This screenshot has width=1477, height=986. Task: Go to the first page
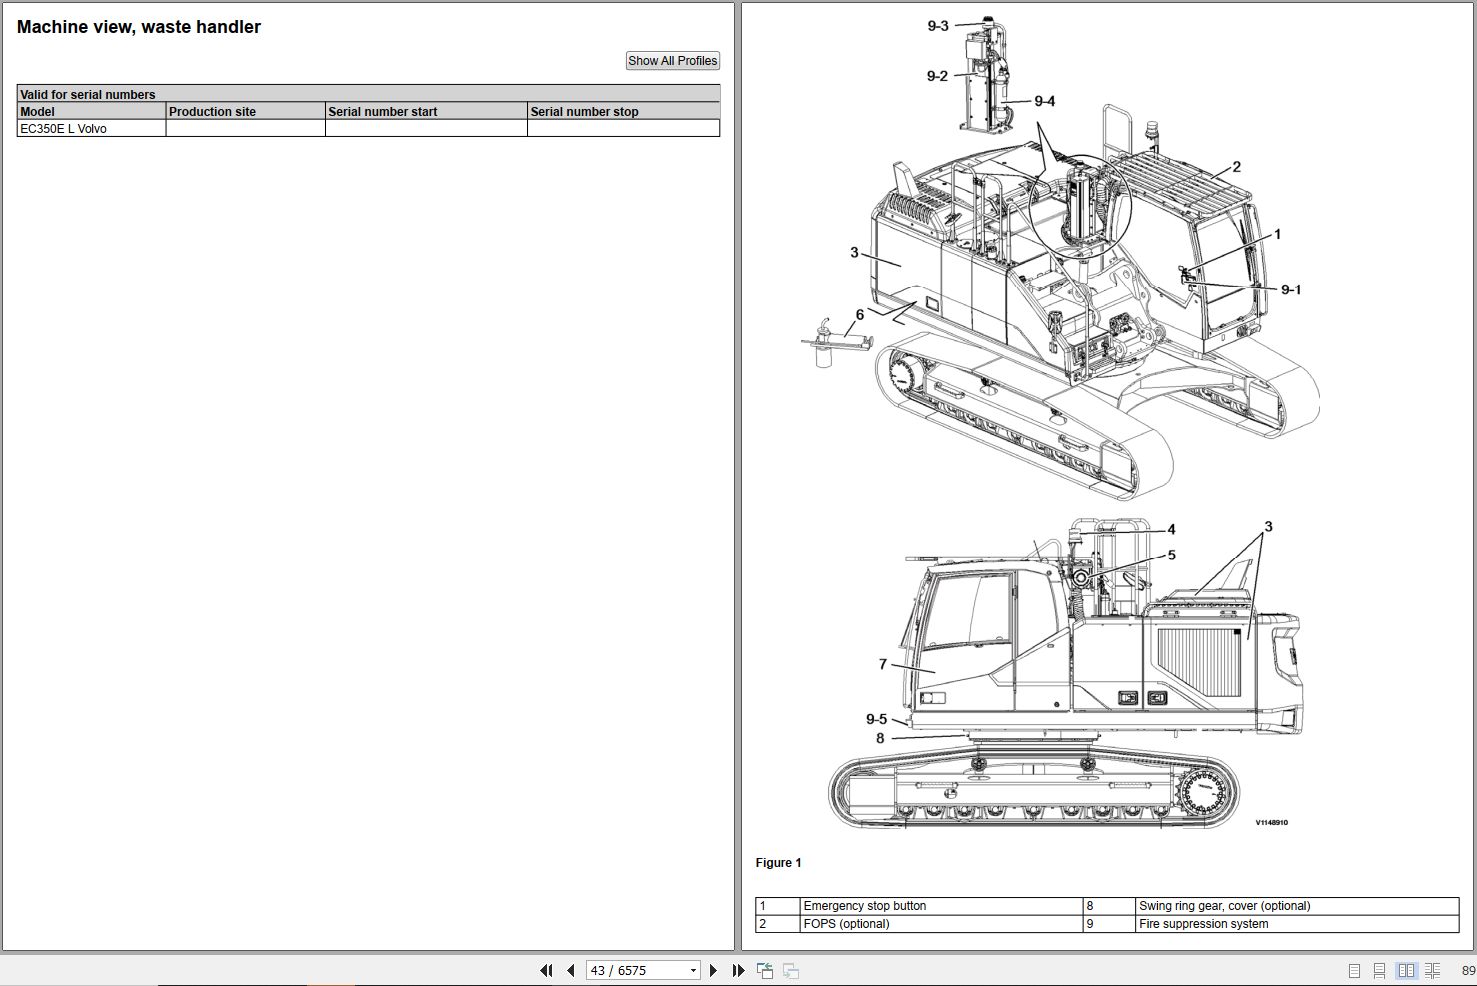546,970
